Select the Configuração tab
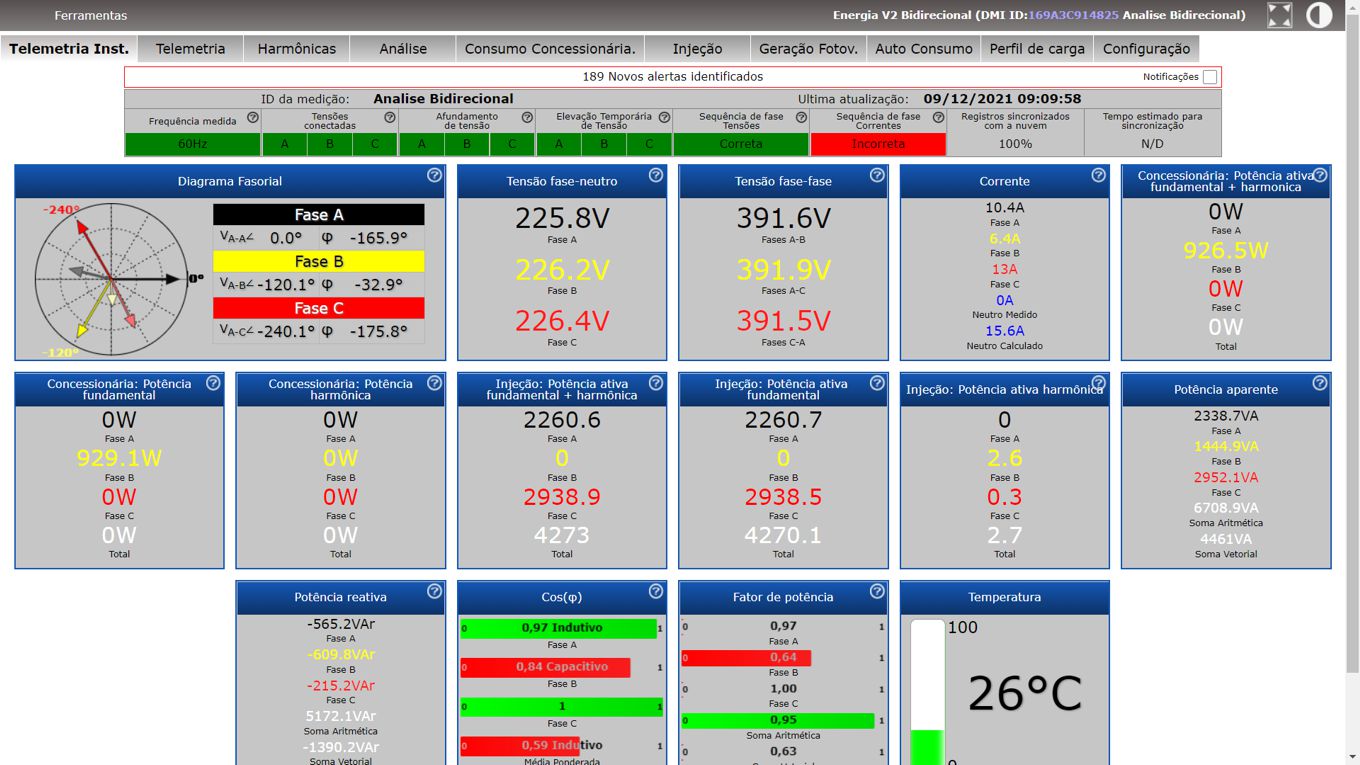 1146,48
